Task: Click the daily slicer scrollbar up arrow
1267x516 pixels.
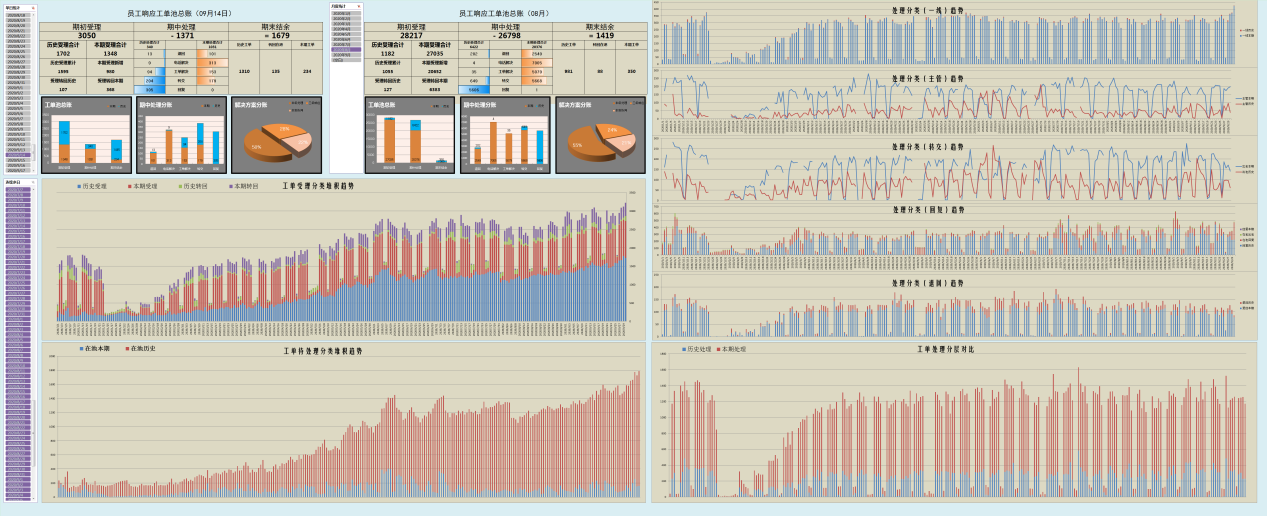Action: (x=34, y=14)
